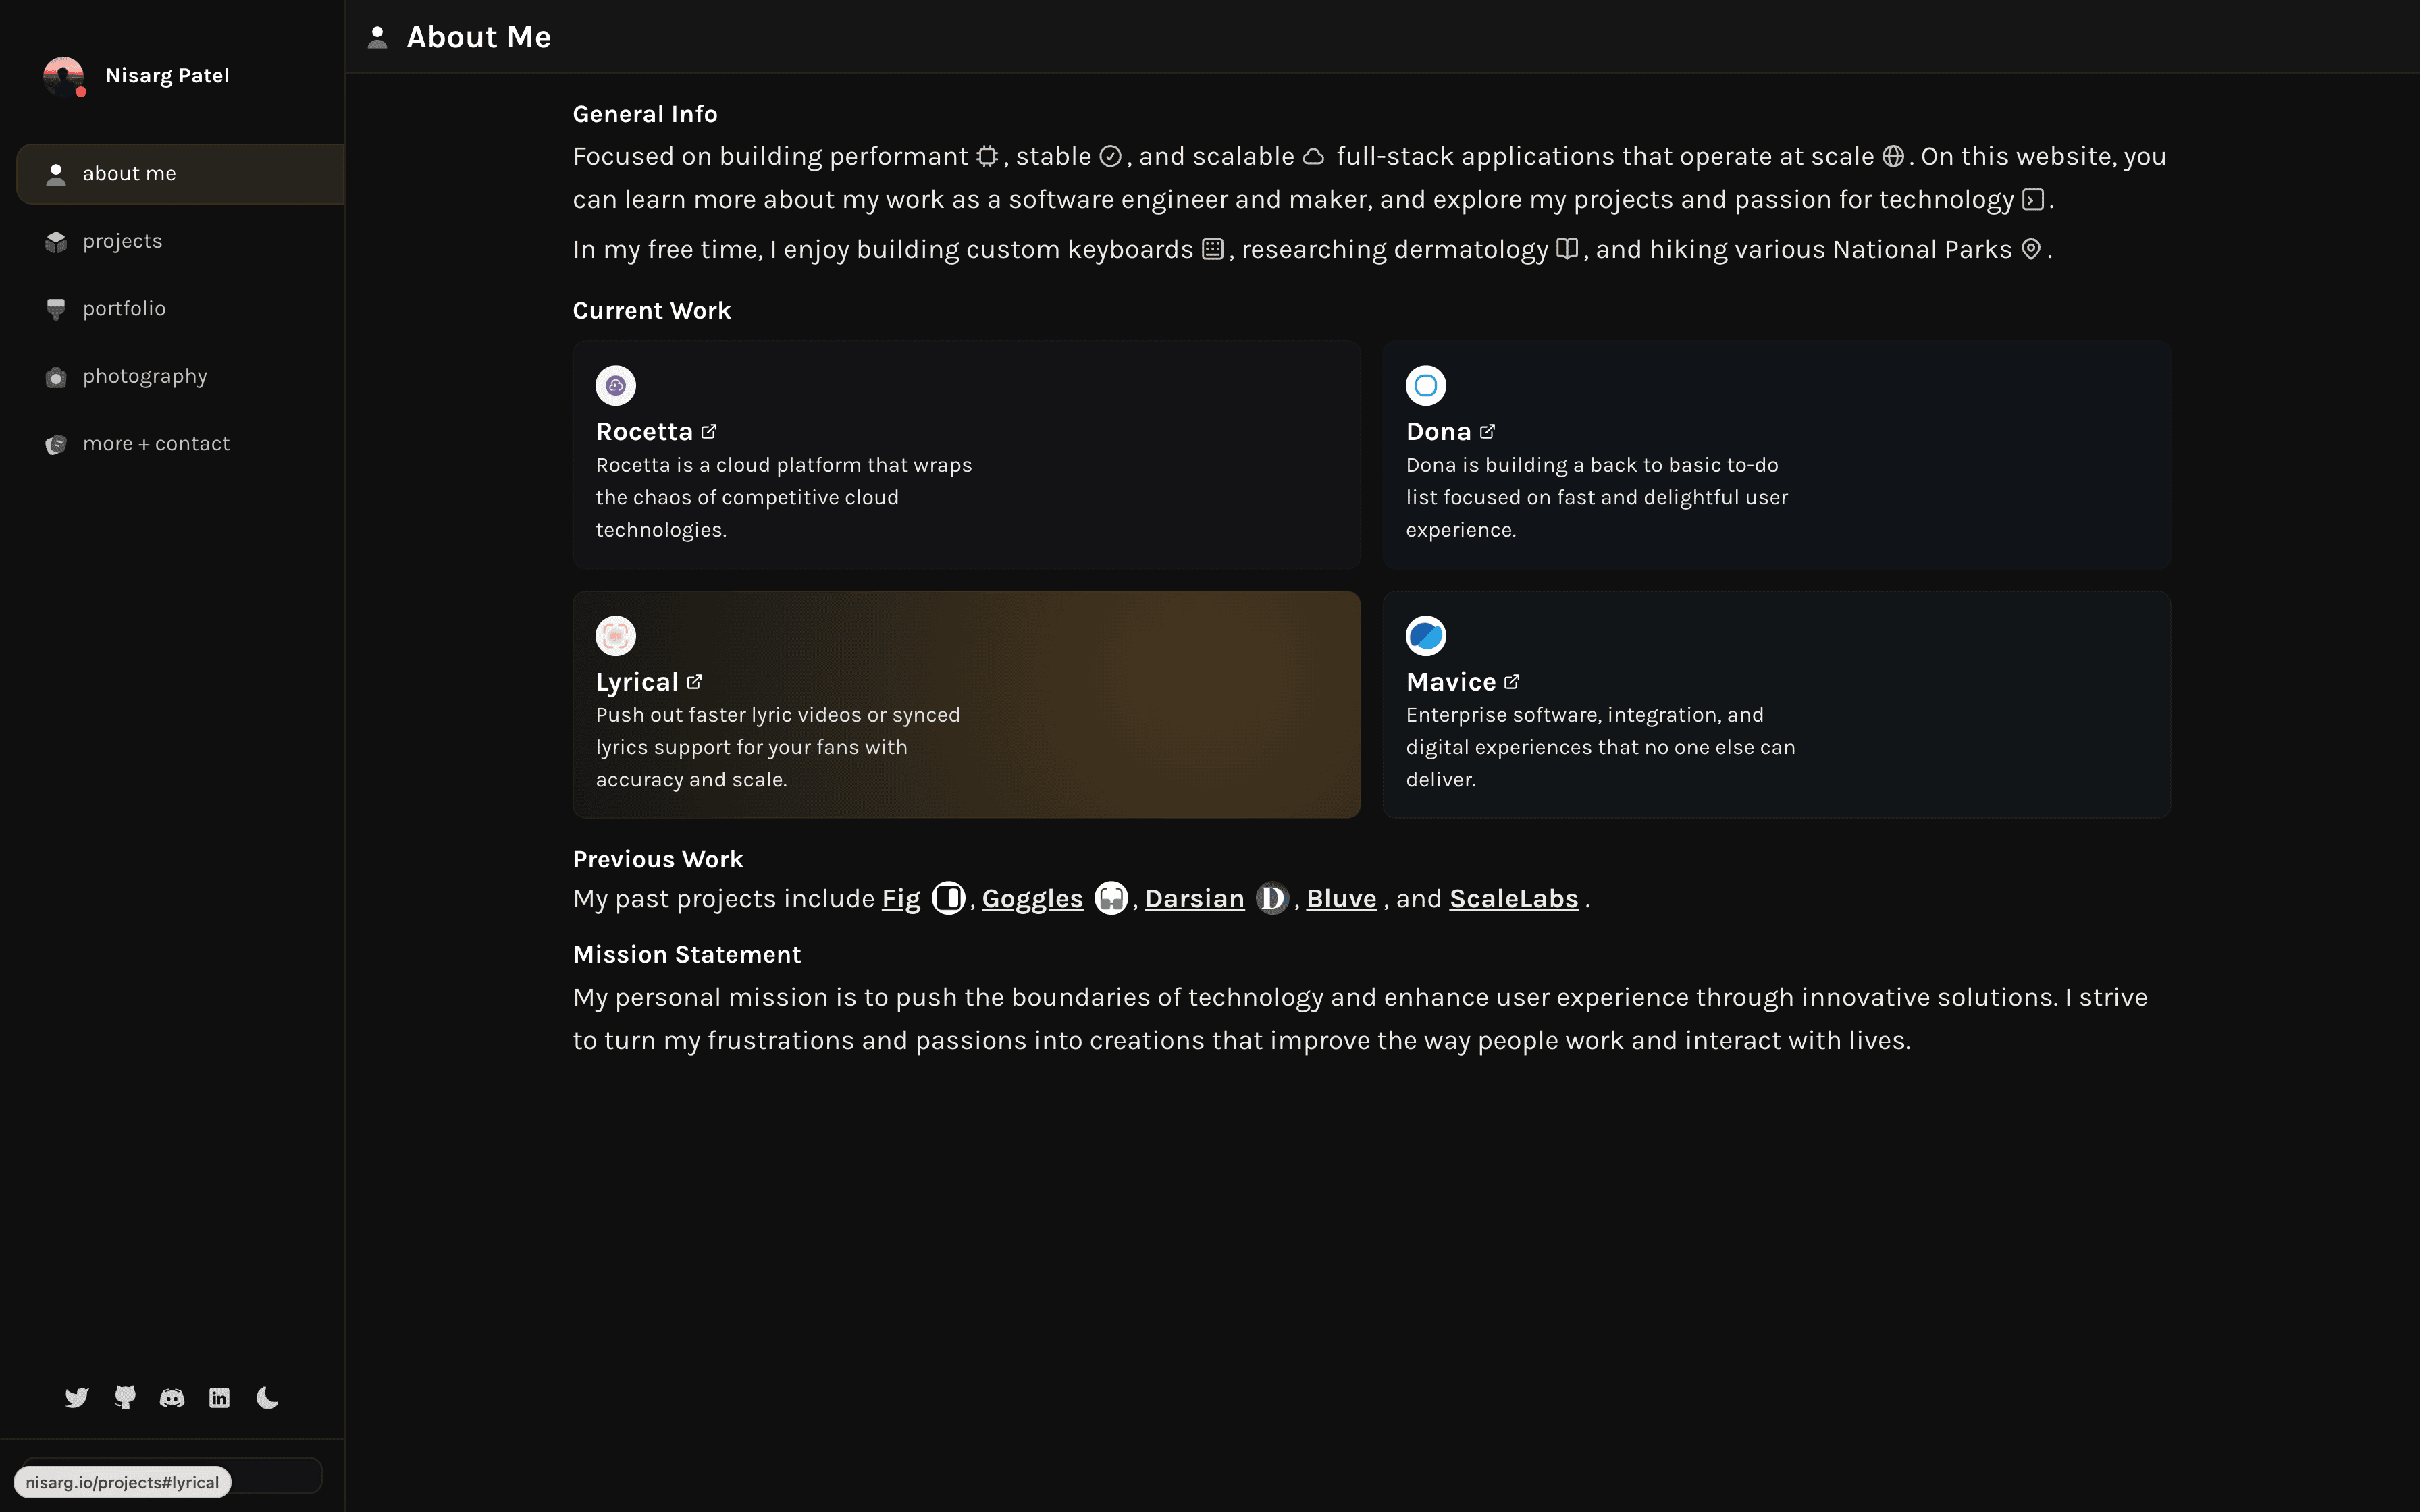
Task: Open the LinkedIn profile icon
Action: [x=219, y=1397]
